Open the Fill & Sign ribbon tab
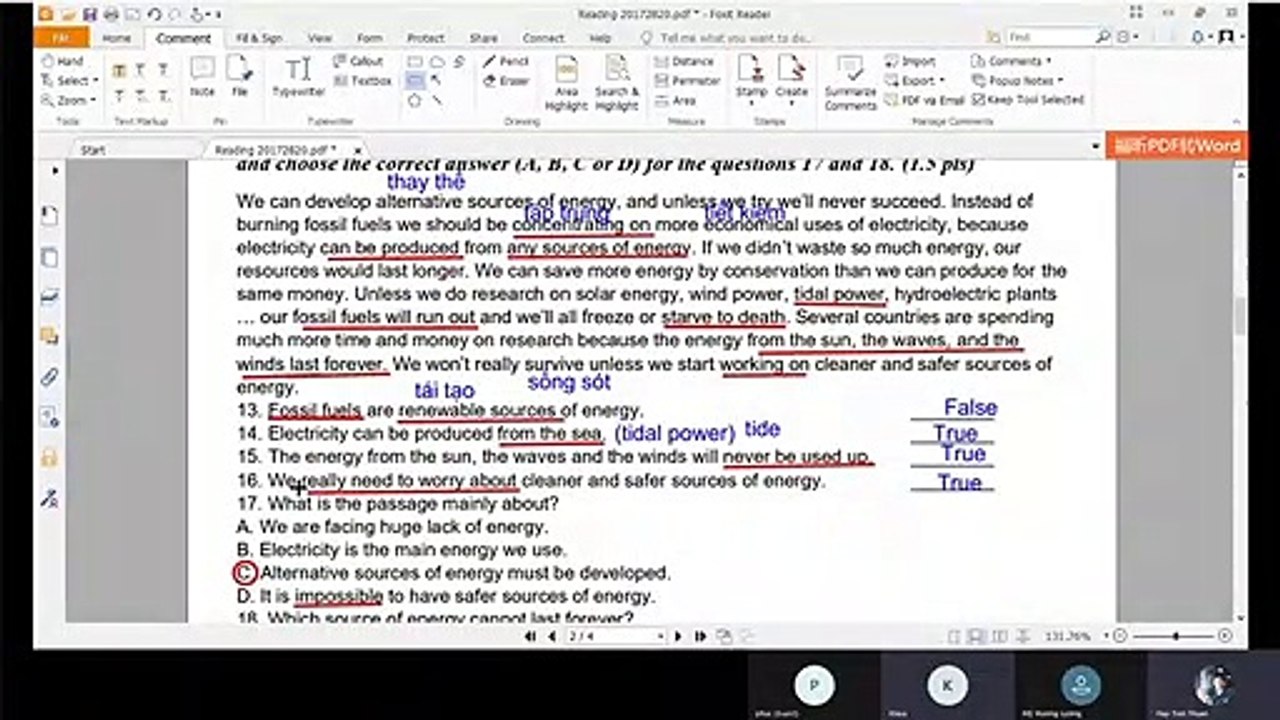This screenshot has width=1280, height=720. click(x=259, y=38)
